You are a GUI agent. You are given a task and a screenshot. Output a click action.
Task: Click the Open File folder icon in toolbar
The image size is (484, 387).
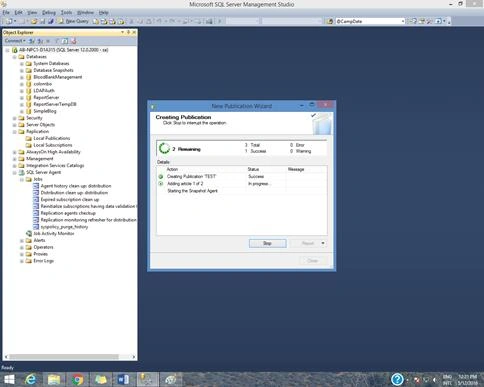[34, 21]
